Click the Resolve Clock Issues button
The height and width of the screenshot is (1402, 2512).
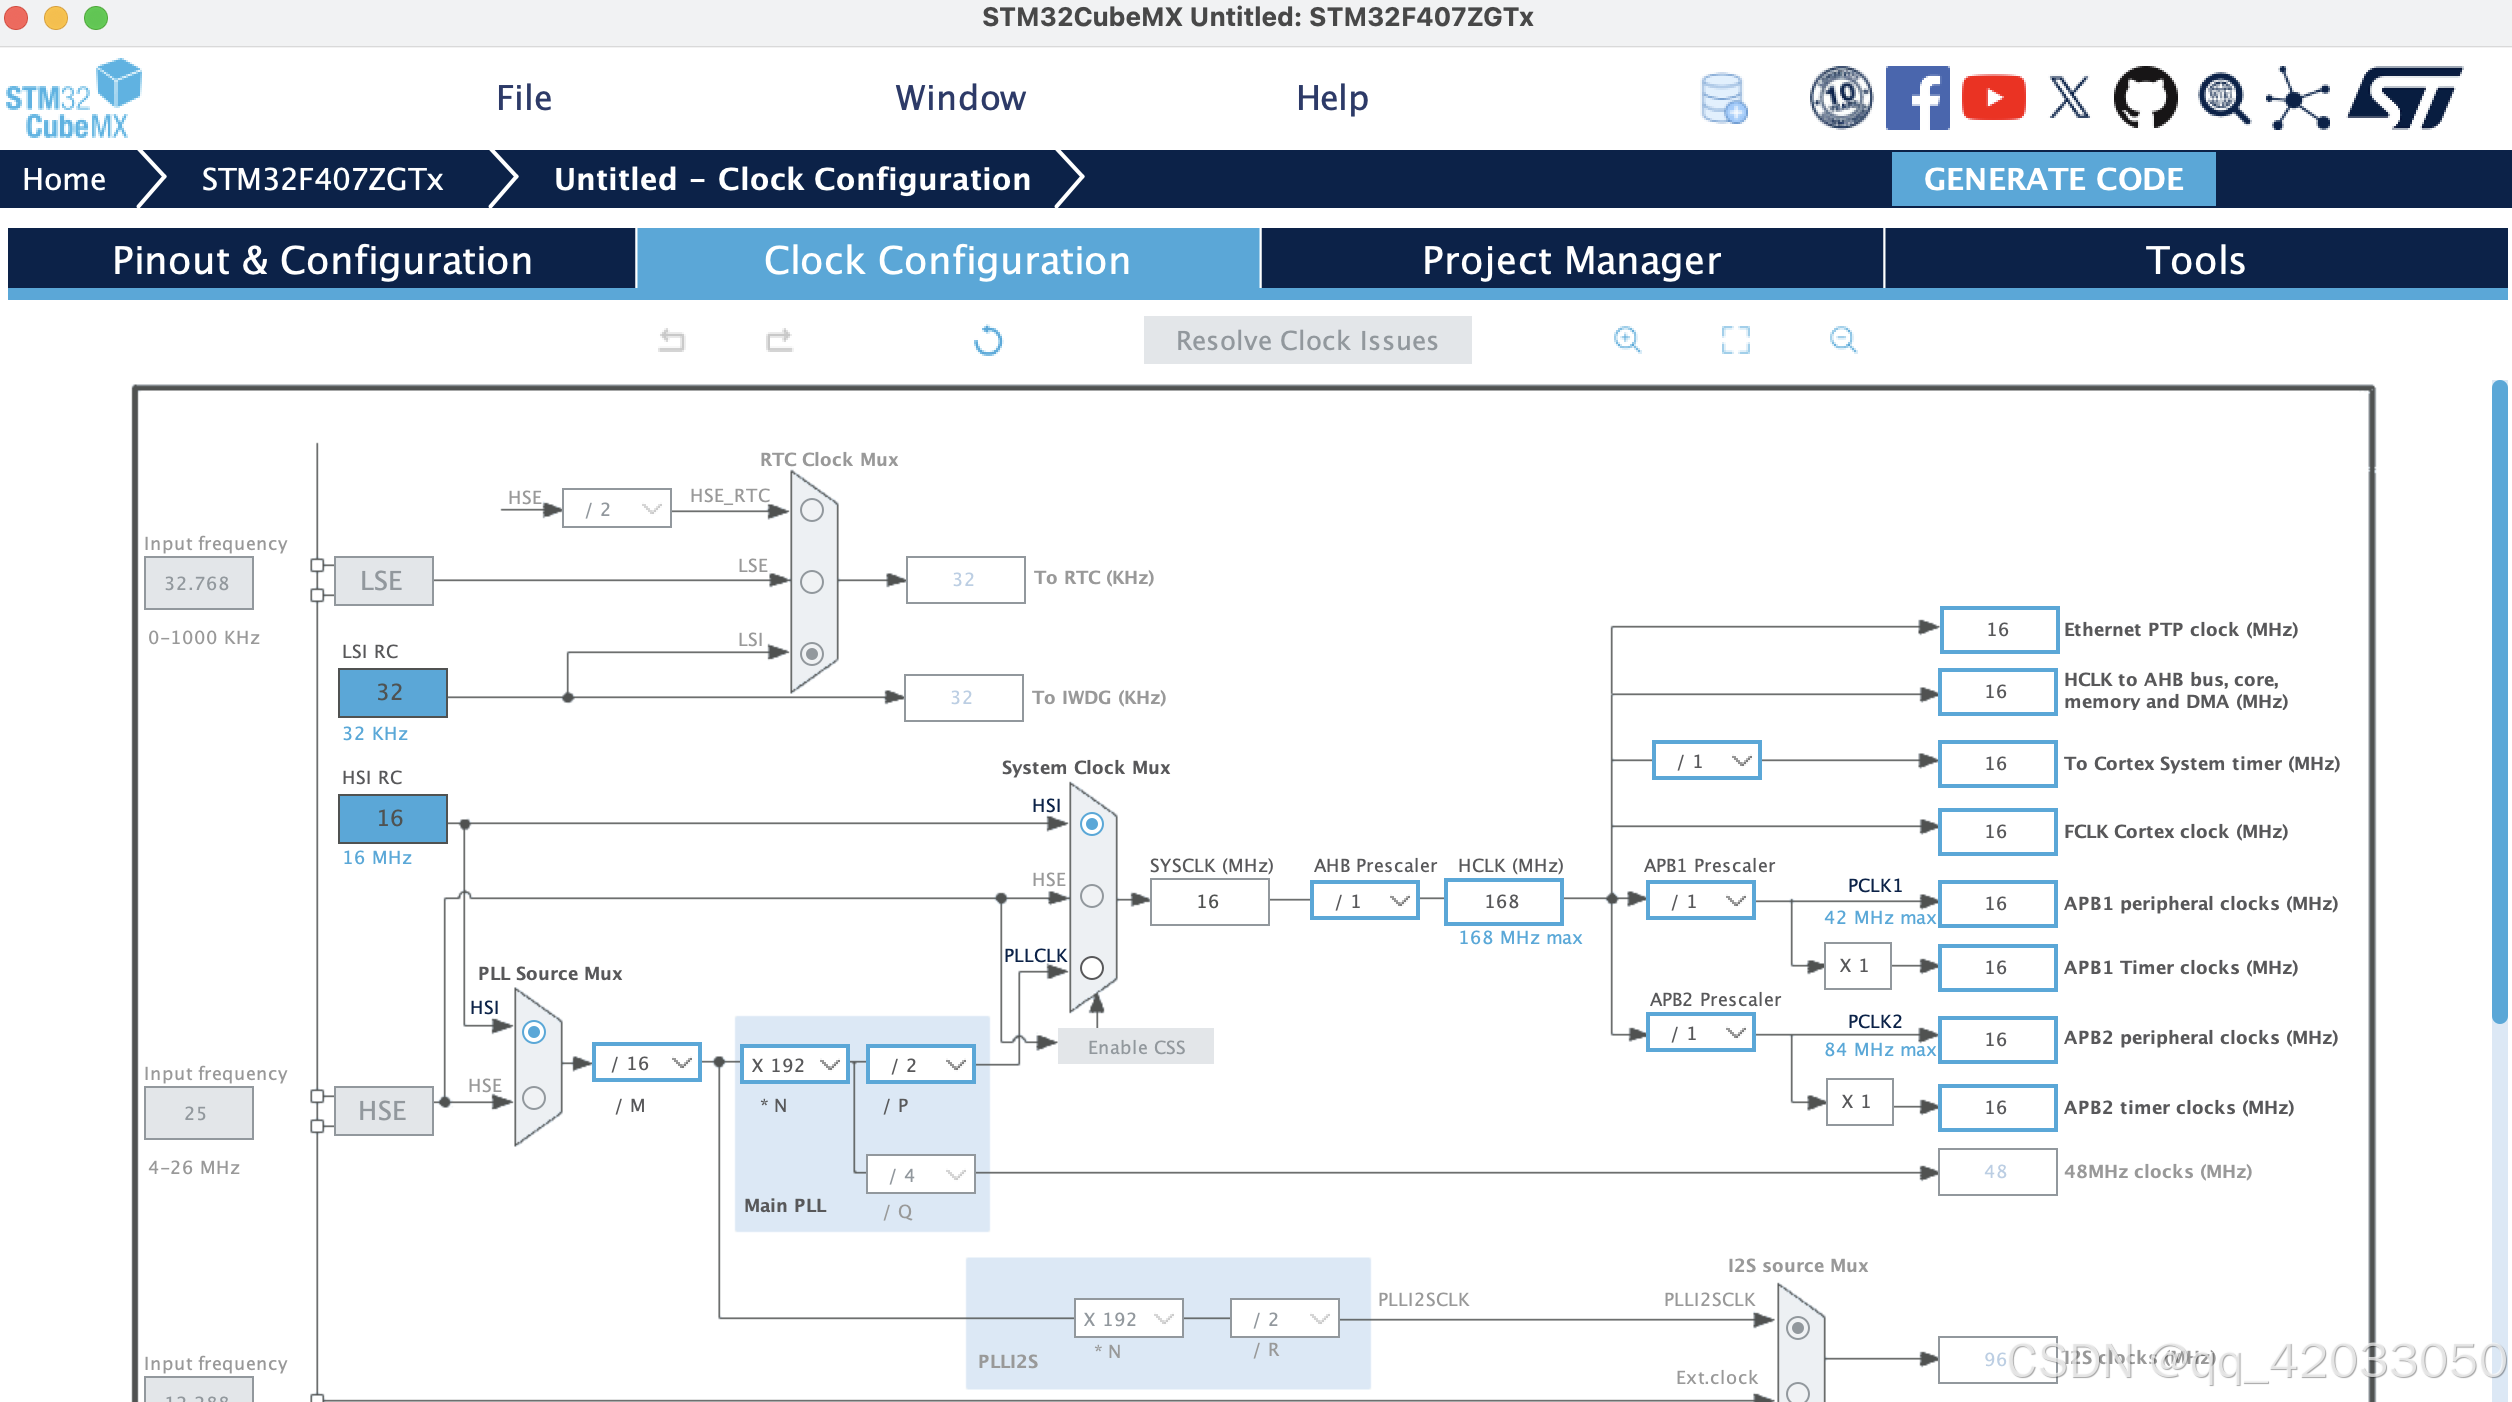[1307, 341]
